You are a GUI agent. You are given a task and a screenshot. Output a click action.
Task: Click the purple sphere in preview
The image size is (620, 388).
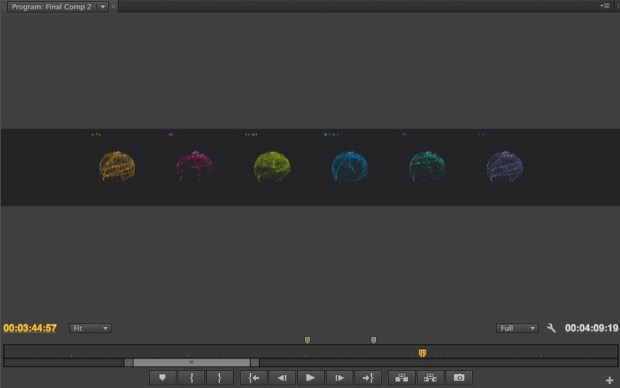505,166
